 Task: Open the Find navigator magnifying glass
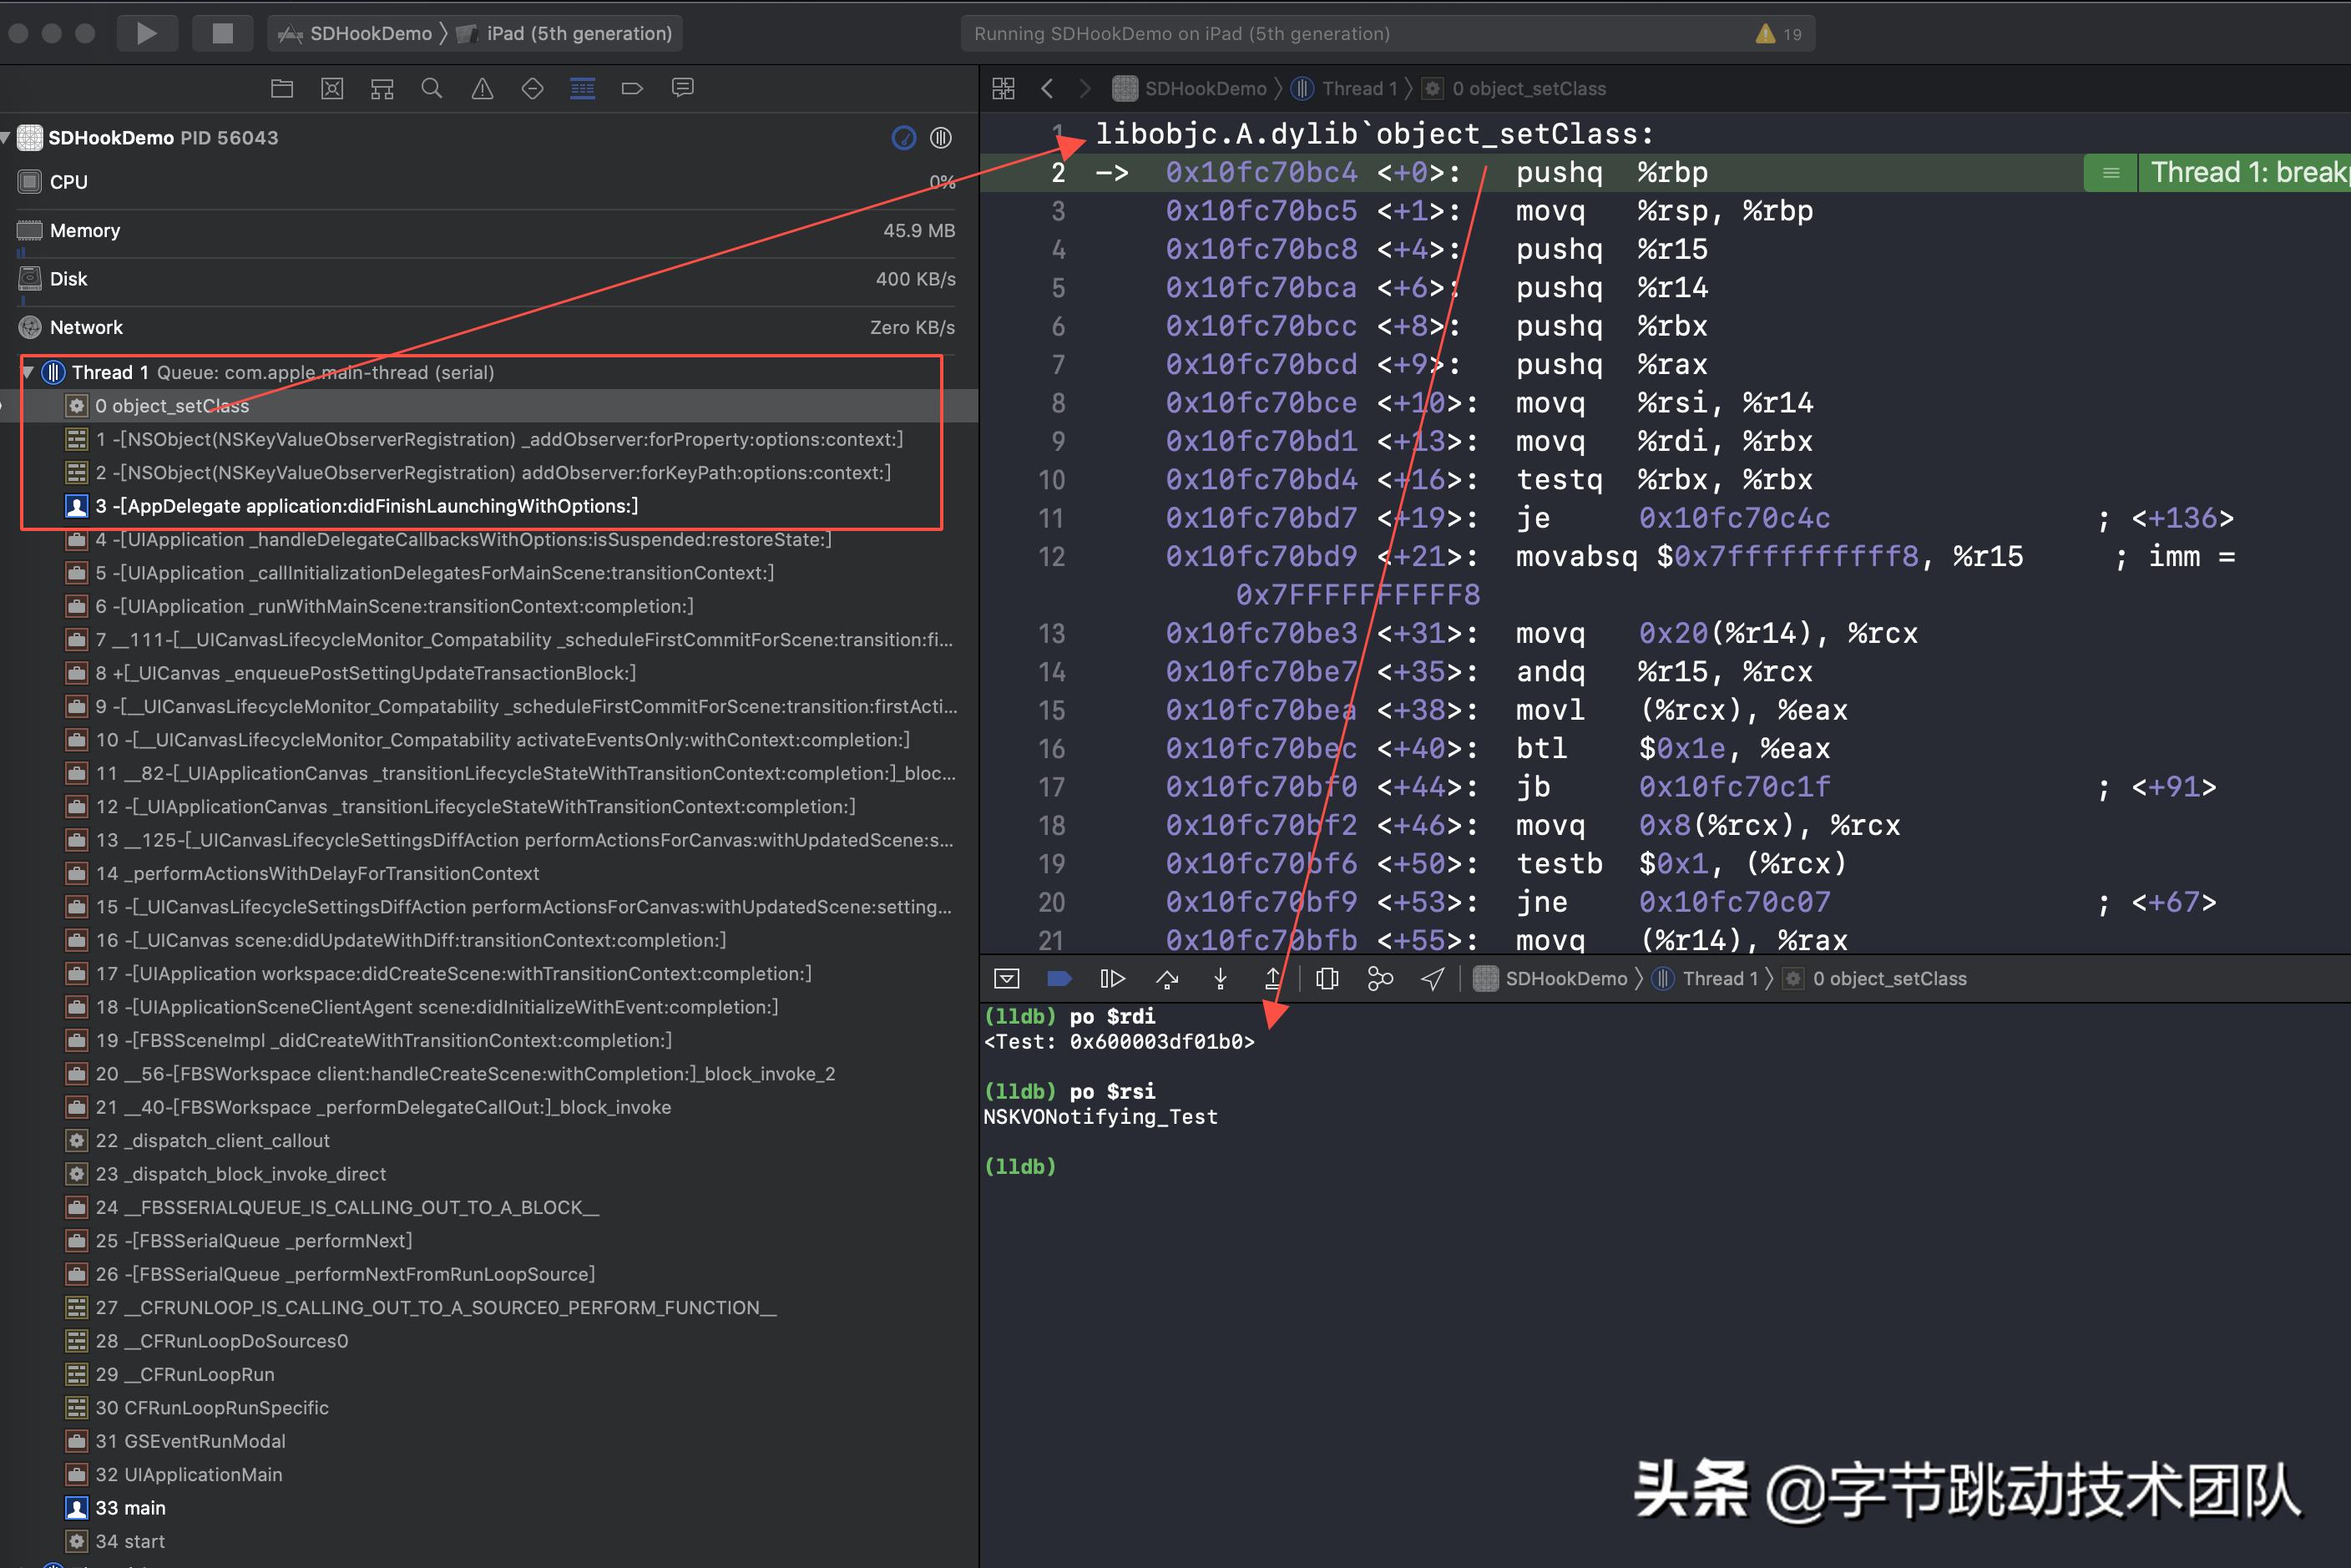(x=432, y=88)
